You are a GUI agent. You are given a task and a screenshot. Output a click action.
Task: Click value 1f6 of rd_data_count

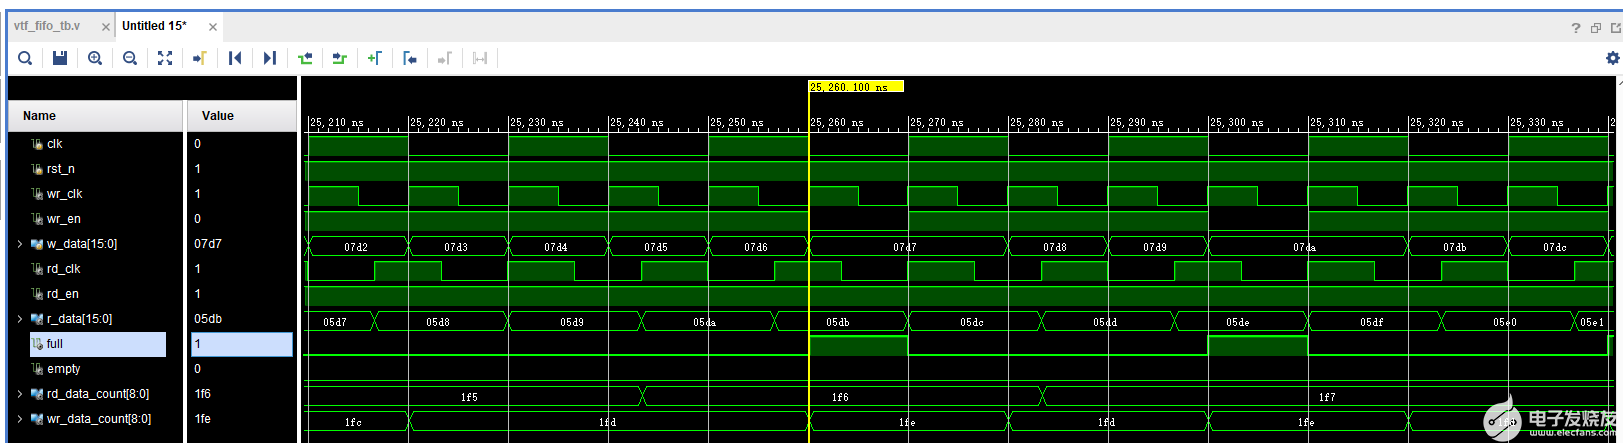pyautogui.click(x=203, y=394)
